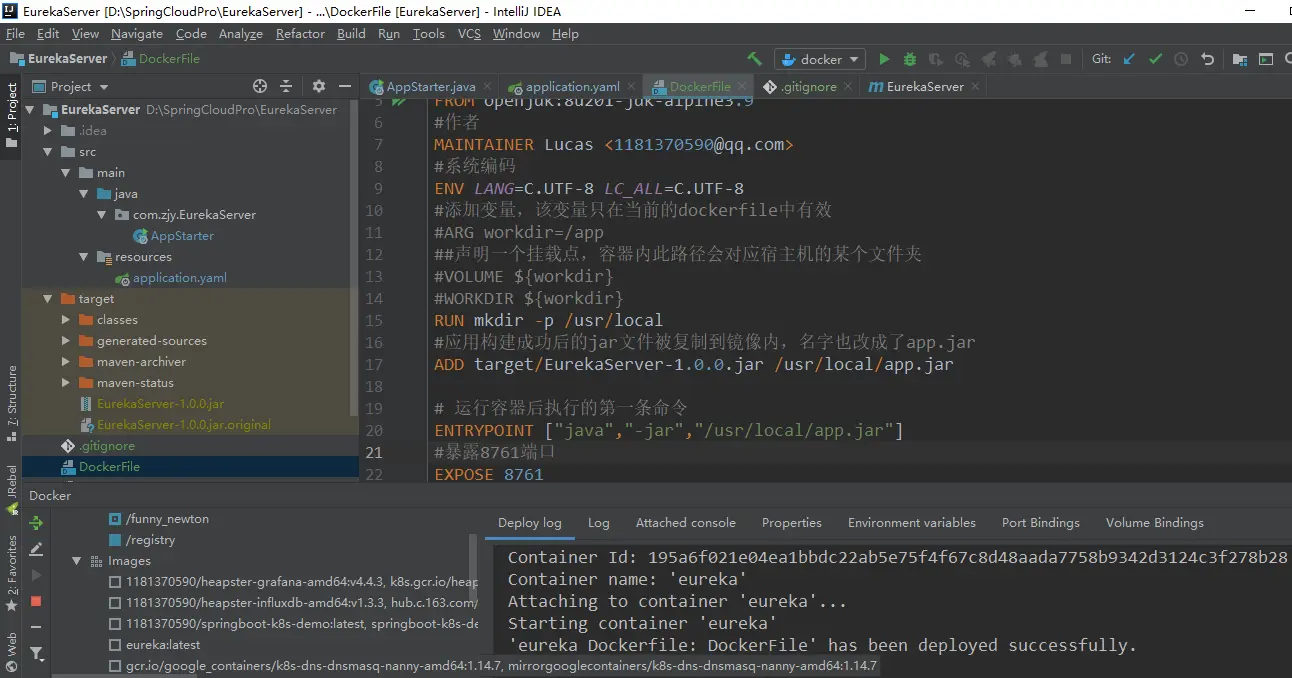Open the Project panel settings gear

[319, 86]
